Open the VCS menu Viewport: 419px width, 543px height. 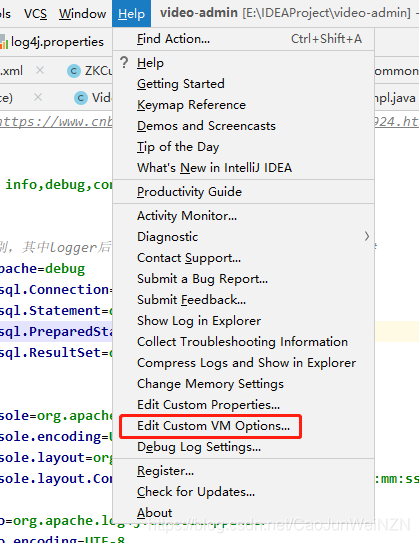coord(35,14)
